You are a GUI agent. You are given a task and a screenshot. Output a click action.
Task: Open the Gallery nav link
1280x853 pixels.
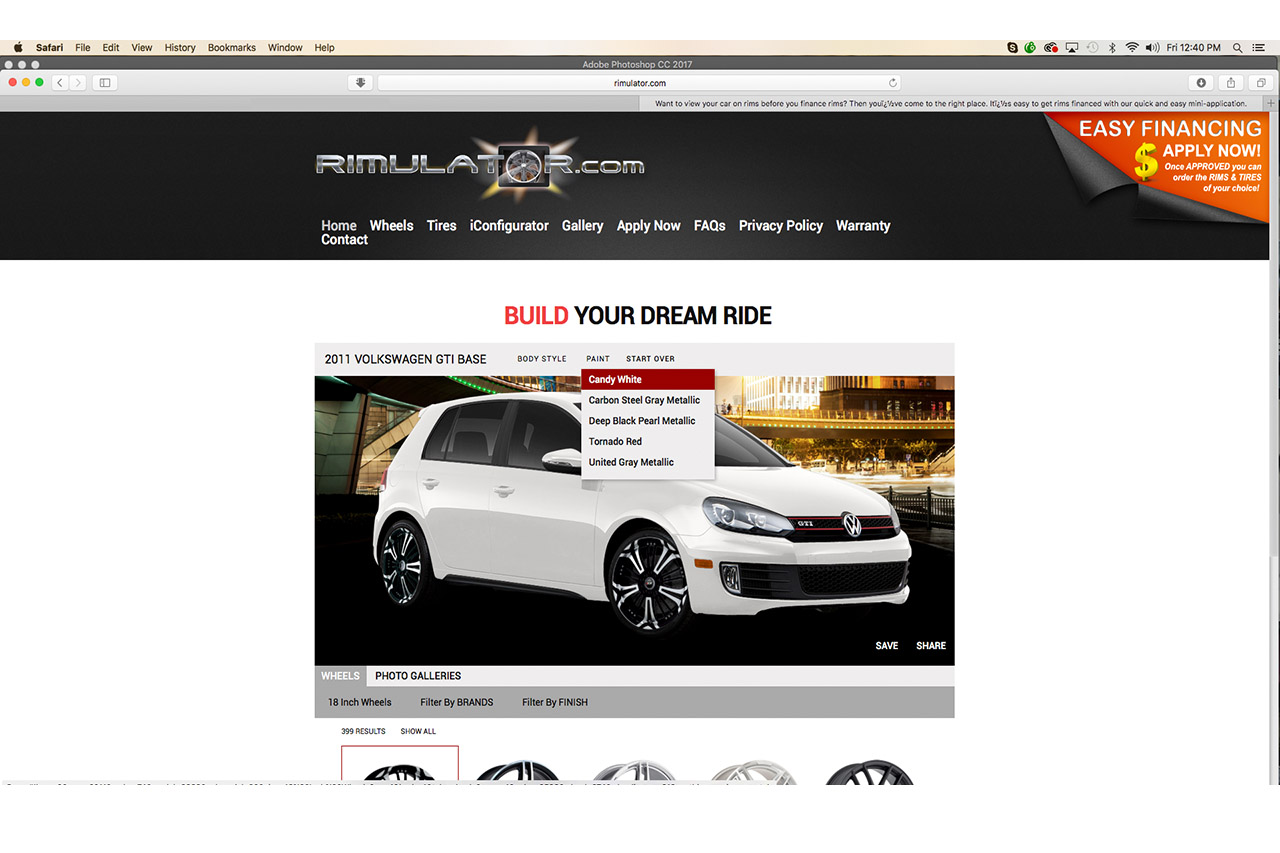pyautogui.click(x=583, y=226)
